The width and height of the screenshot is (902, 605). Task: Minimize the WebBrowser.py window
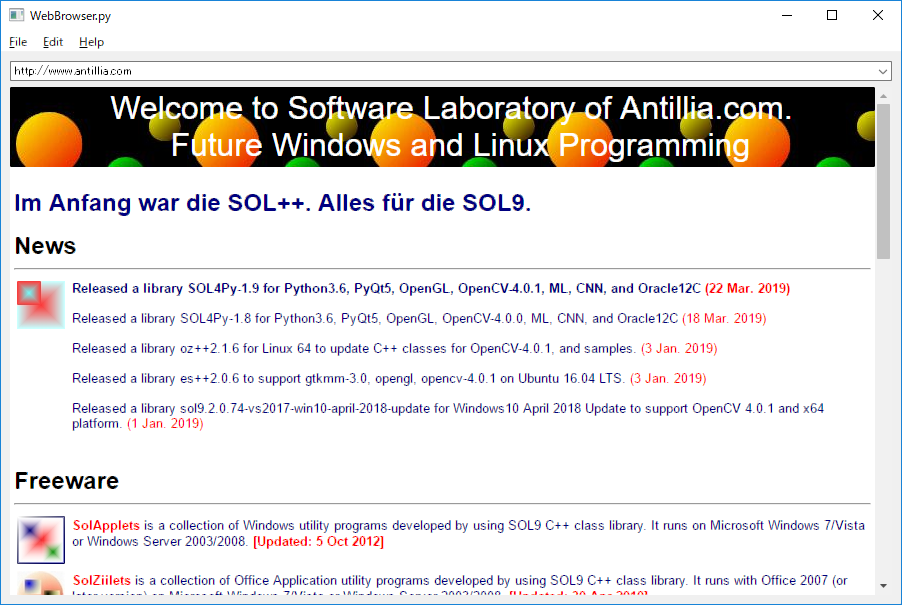point(787,16)
